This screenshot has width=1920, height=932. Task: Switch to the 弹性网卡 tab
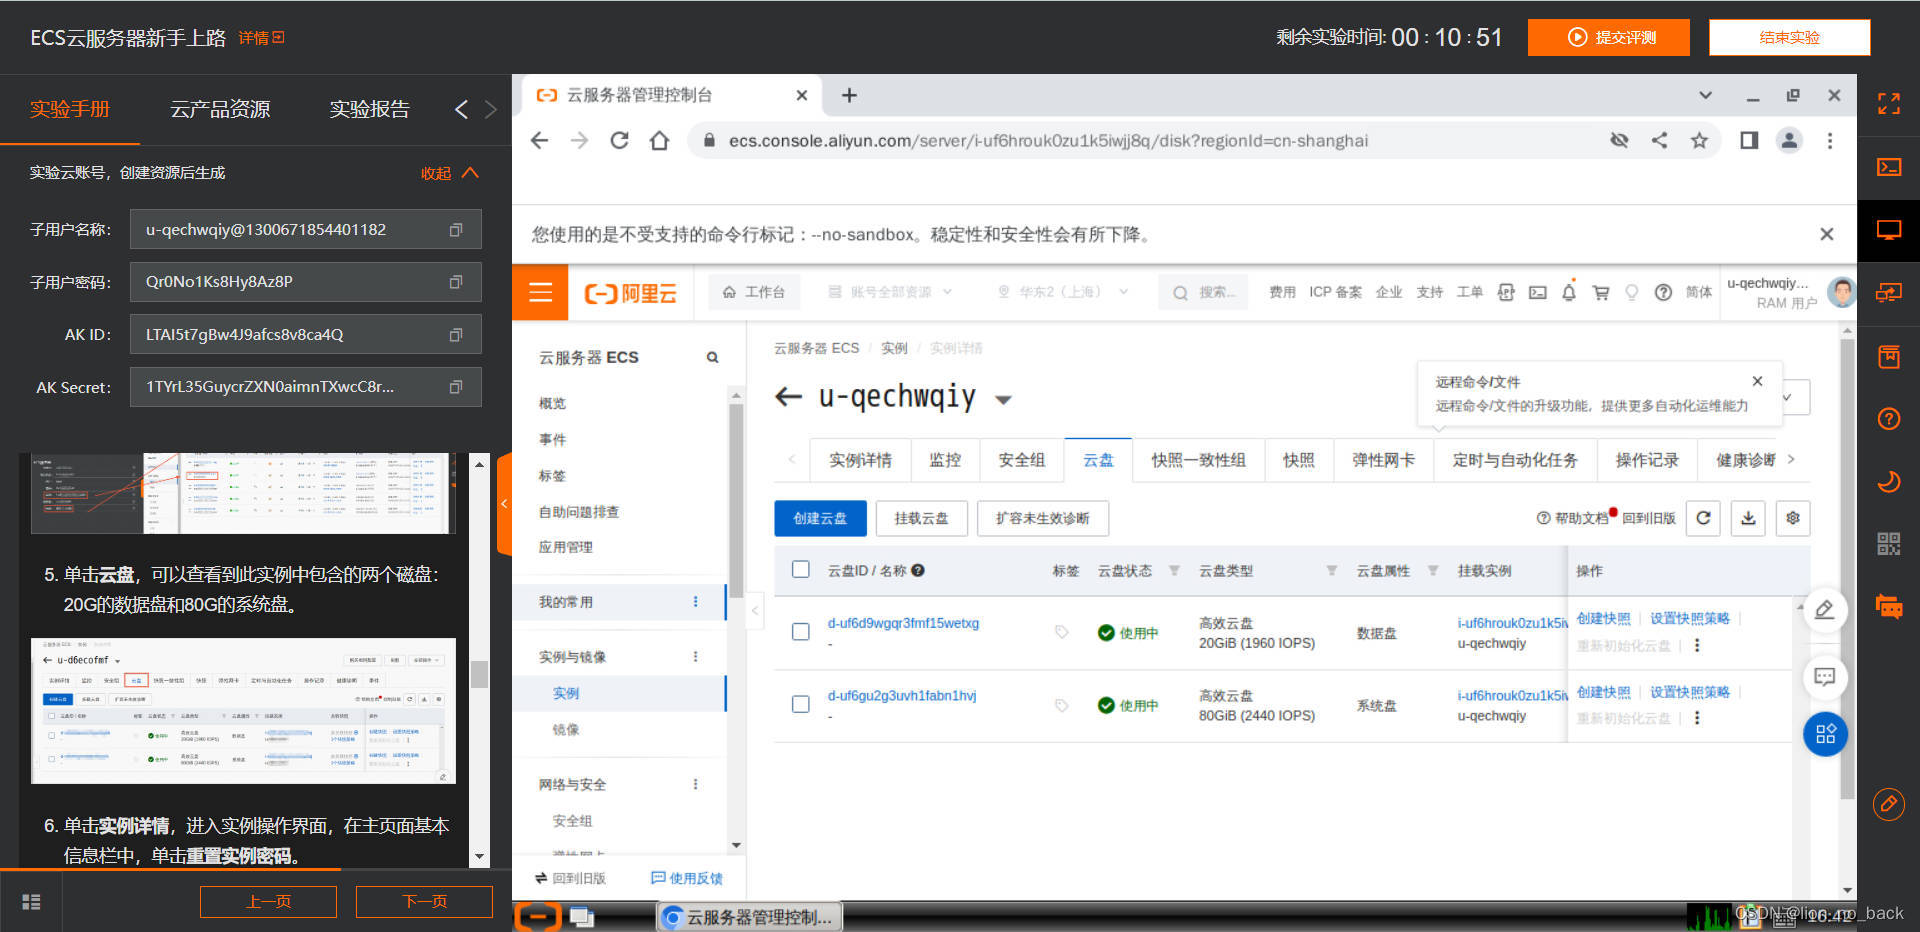(1383, 460)
